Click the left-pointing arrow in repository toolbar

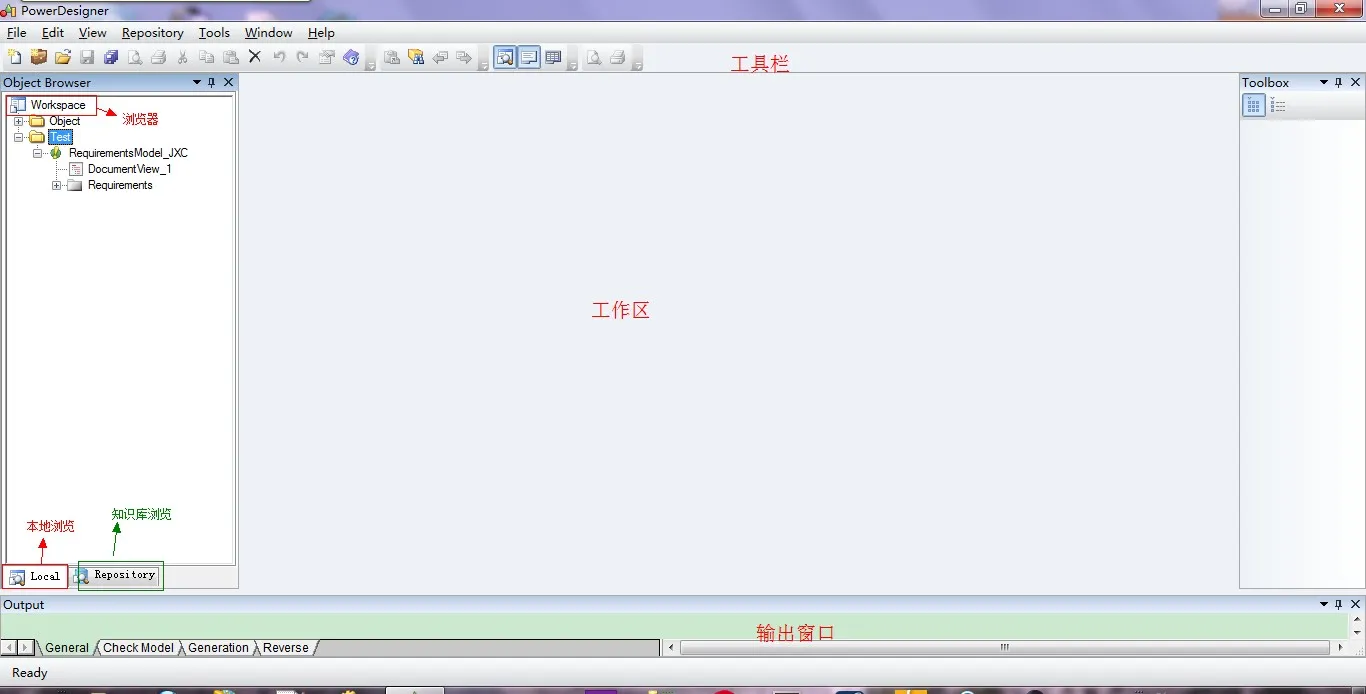click(x=440, y=57)
